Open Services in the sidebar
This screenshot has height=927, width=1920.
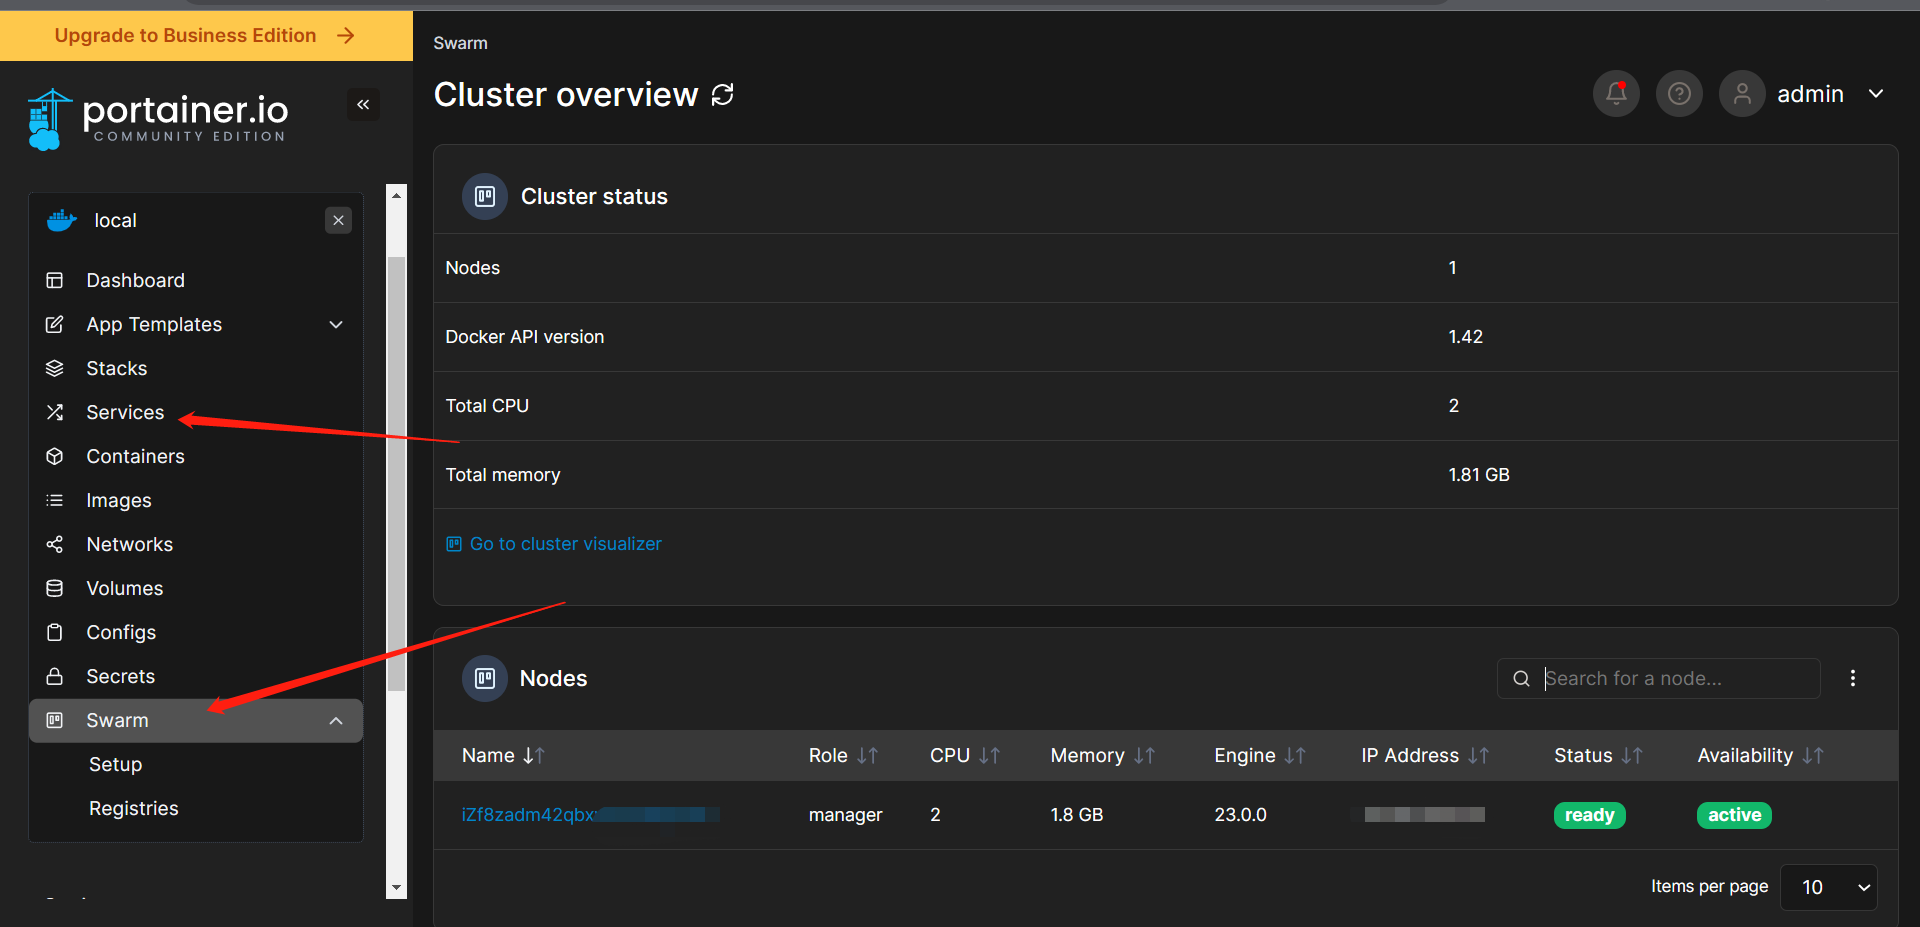tap(125, 412)
